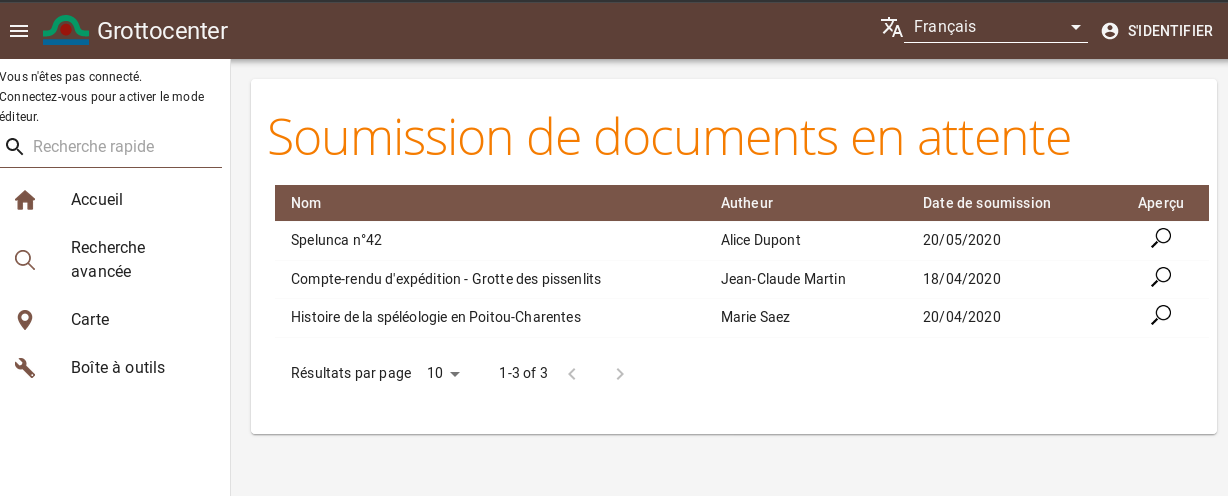Click the translate language icon
Screen dimensions: 1228x496
pos(892,27)
